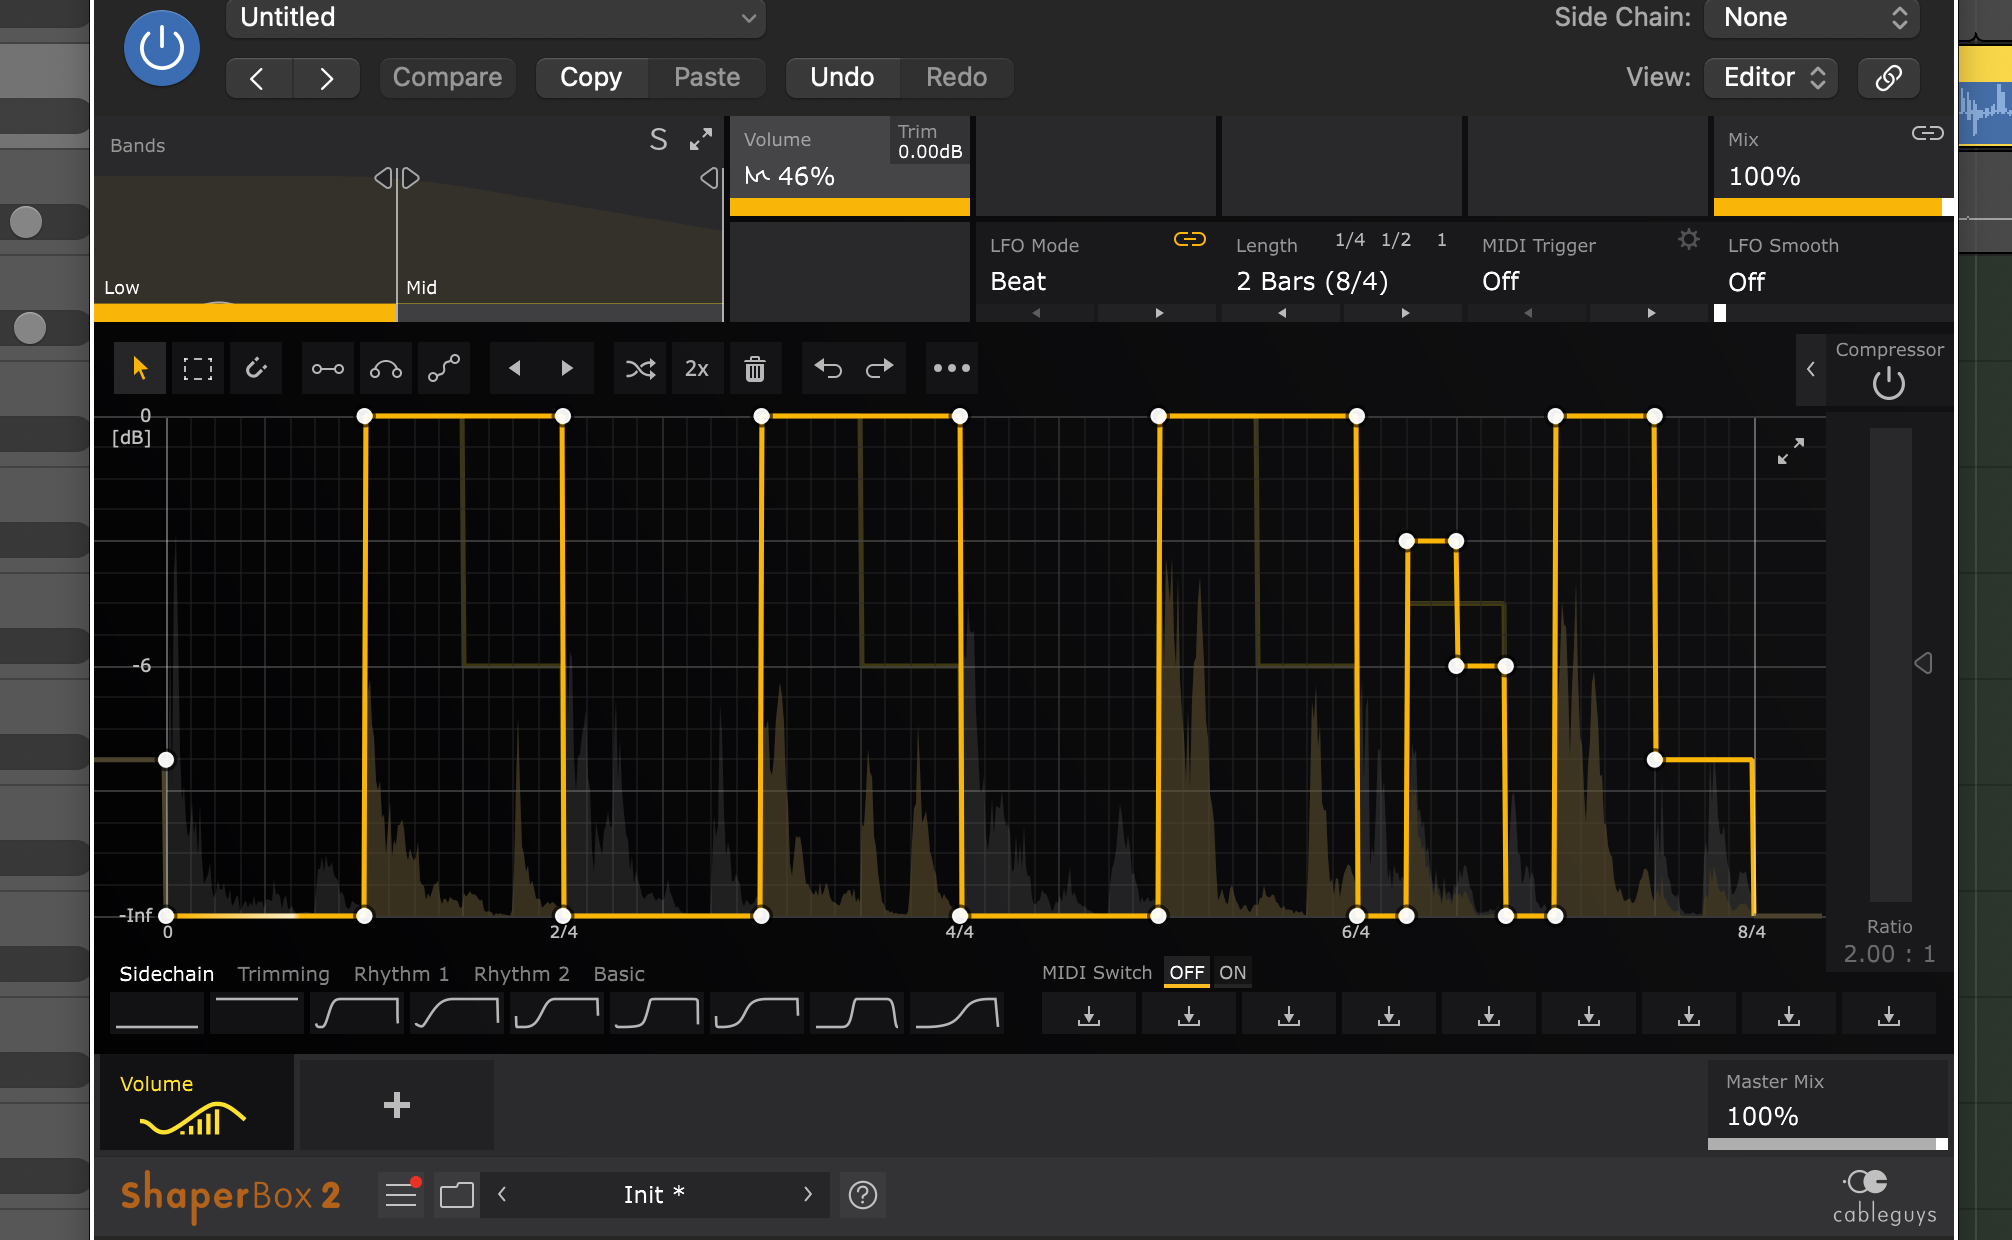The height and width of the screenshot is (1240, 2012).
Task: Switch MIDI Switch to ON
Action: 1232,972
